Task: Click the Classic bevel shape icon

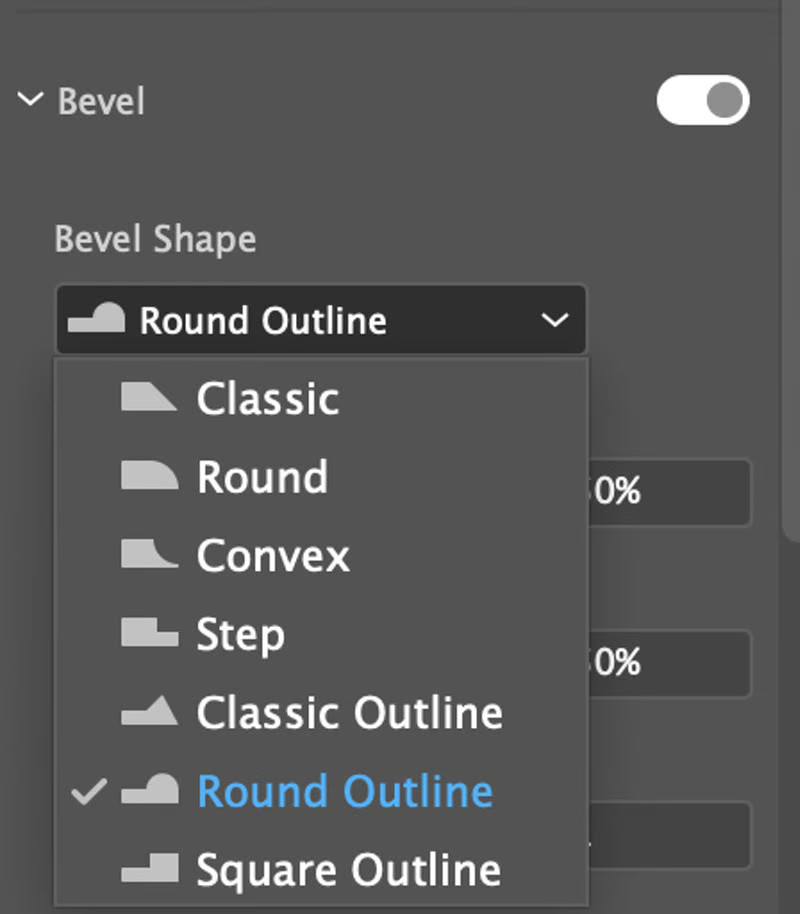Action: [x=148, y=398]
